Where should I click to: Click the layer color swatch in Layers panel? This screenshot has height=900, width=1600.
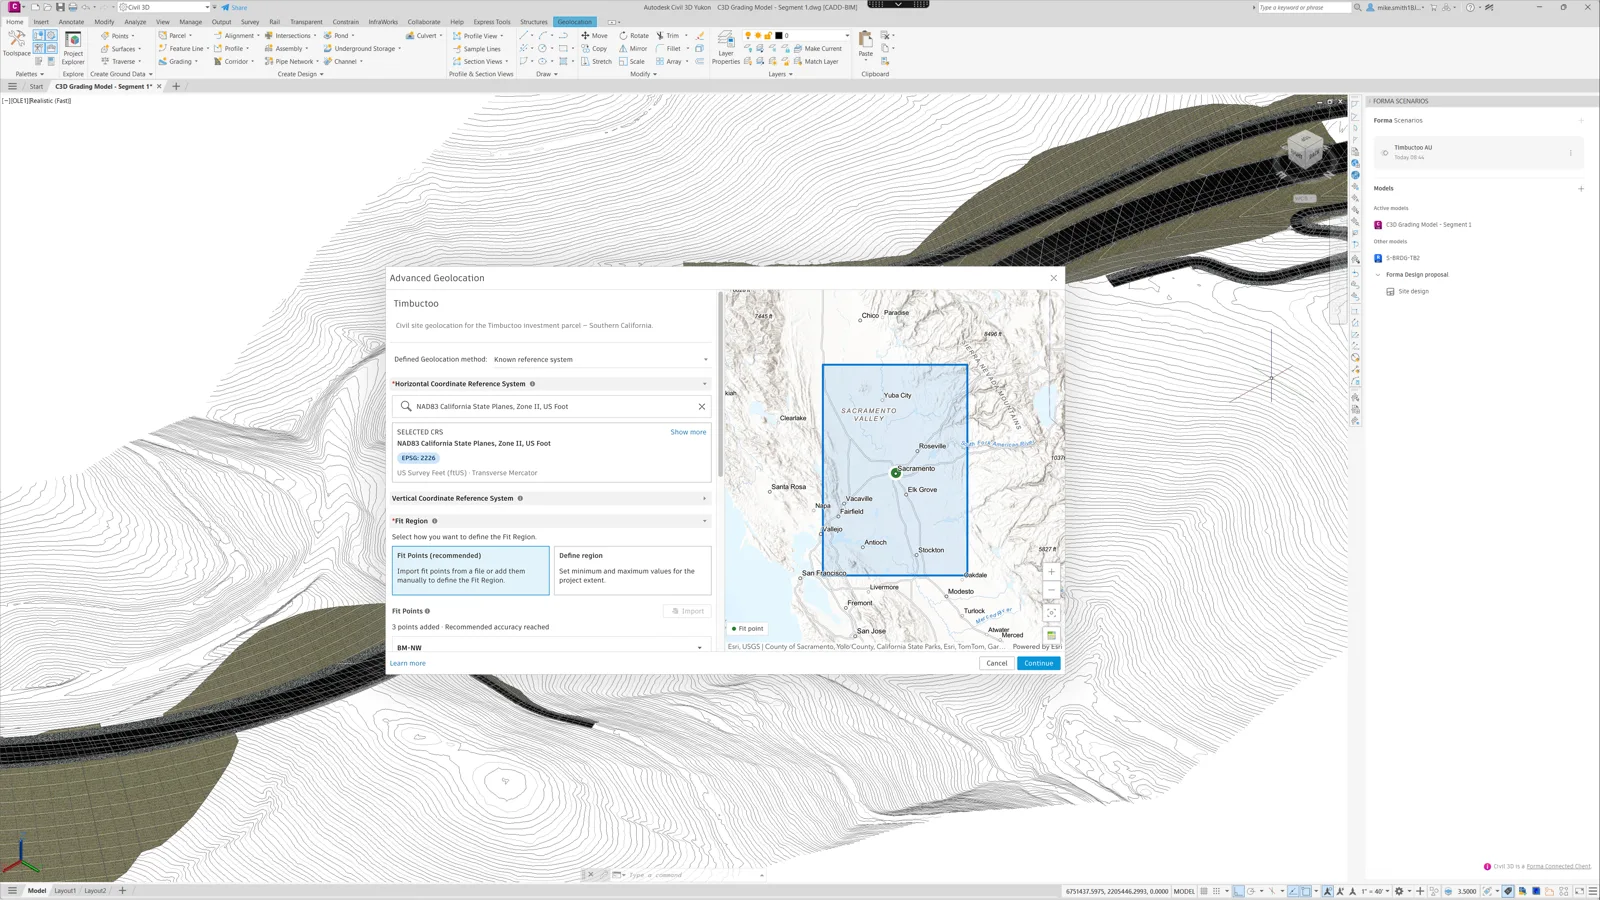pos(779,35)
